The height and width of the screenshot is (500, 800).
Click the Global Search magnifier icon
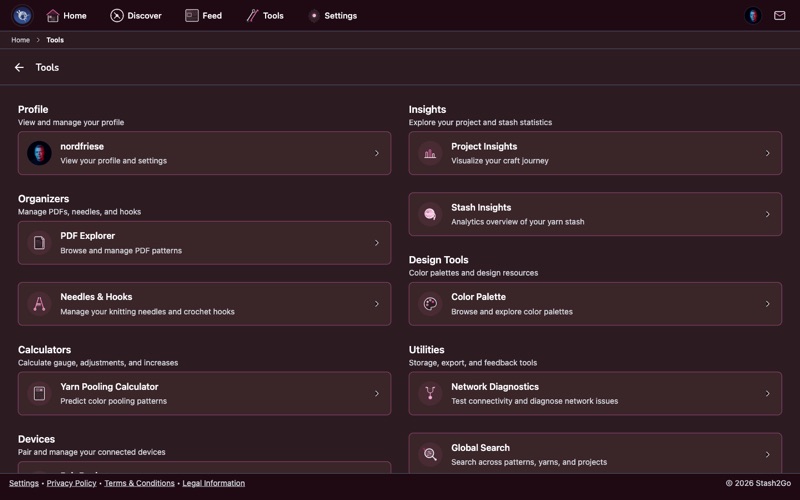point(430,455)
